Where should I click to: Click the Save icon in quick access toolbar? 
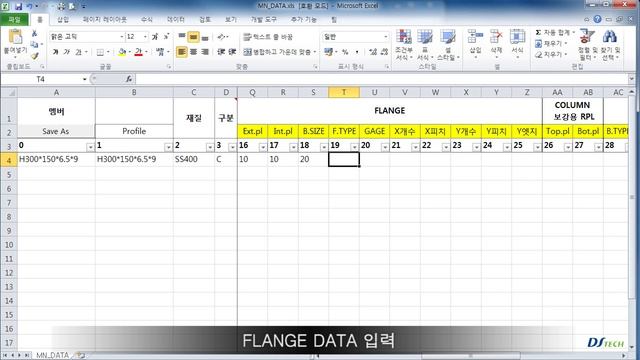pyautogui.click(x=18, y=6)
